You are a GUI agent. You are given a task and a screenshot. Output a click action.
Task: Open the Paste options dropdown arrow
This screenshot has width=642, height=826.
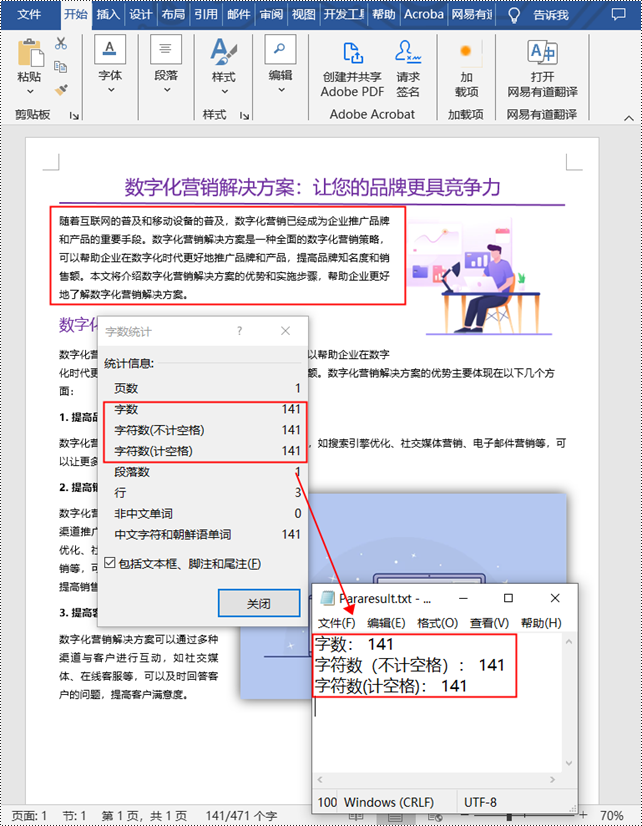(x=30, y=92)
